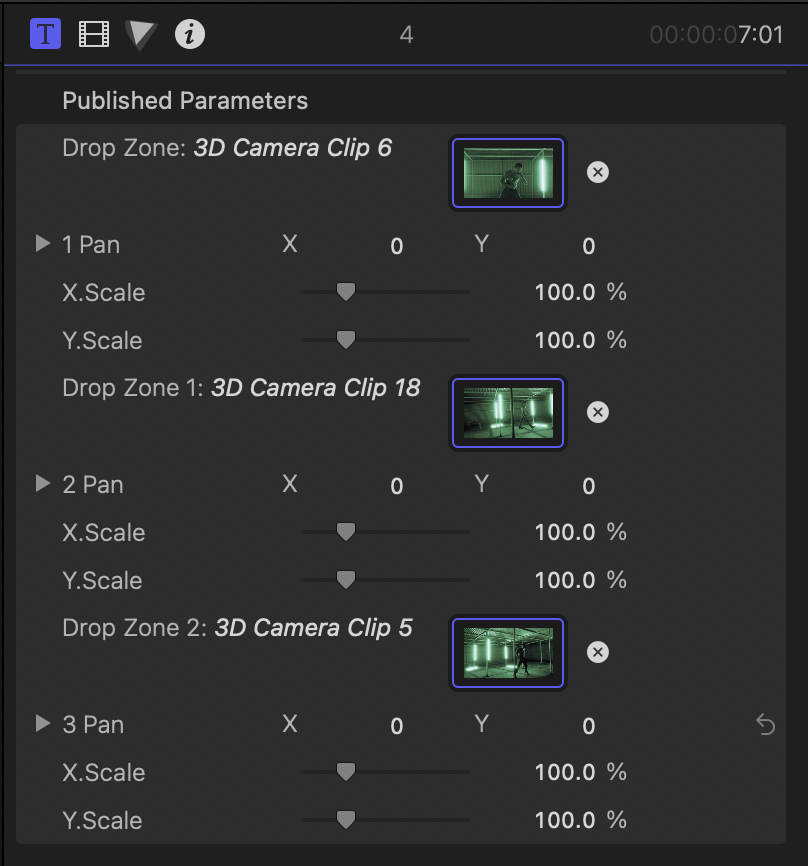Show the Info inspector
The height and width of the screenshot is (866, 808).
(190, 35)
